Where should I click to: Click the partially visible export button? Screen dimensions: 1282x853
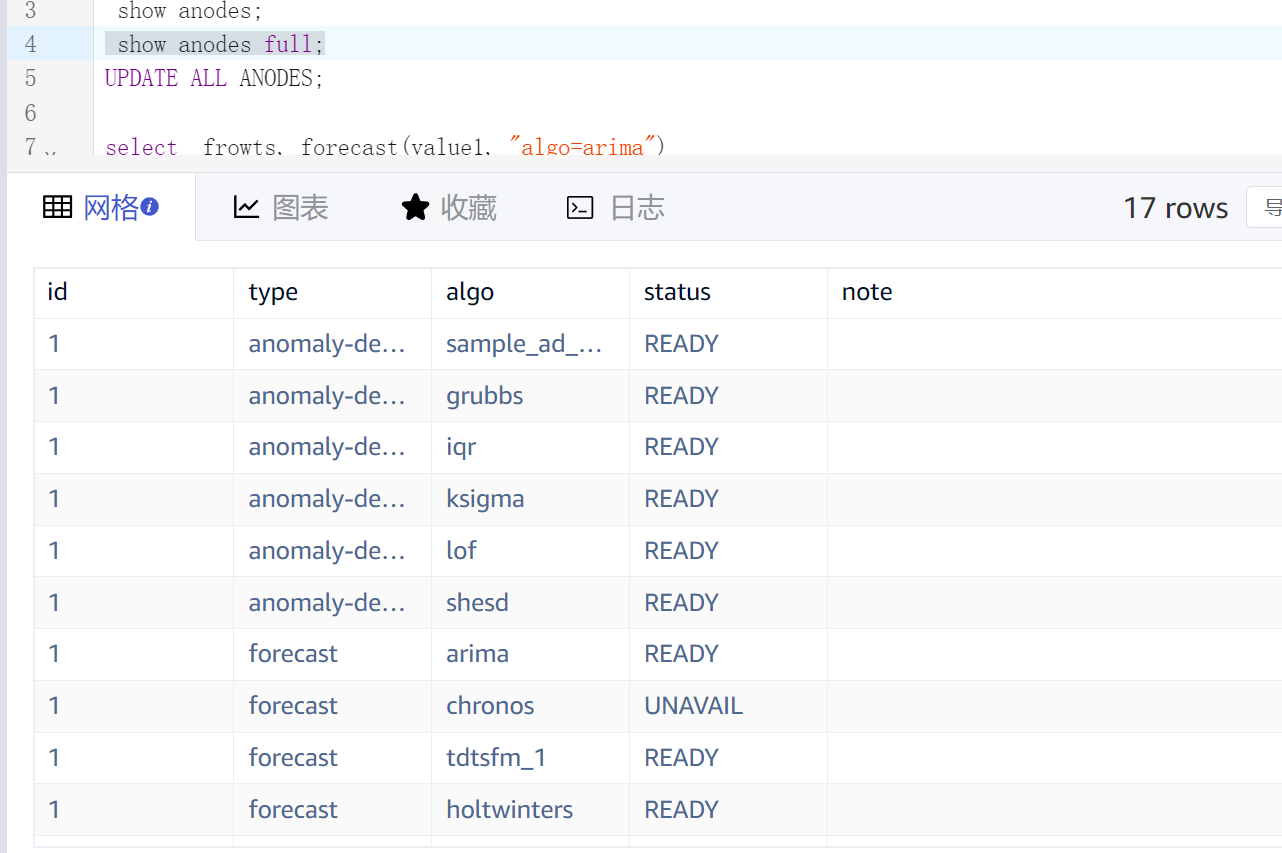pos(1266,207)
